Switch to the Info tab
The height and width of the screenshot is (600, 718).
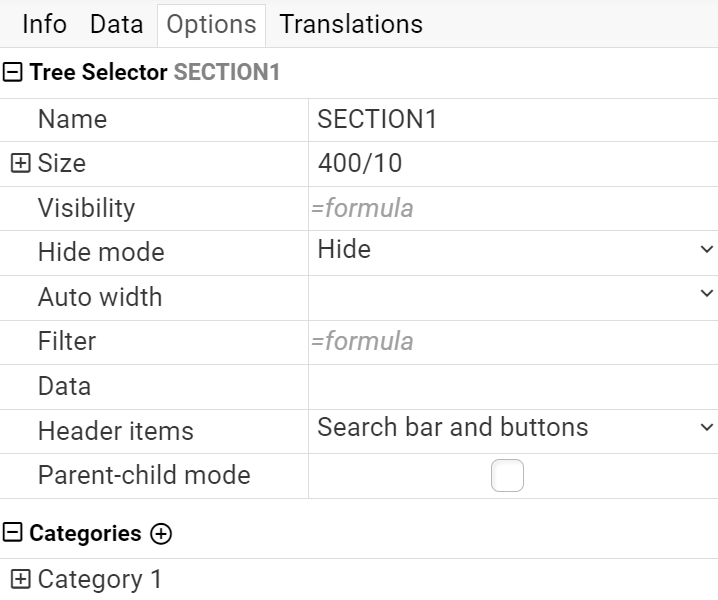pyautogui.click(x=44, y=24)
